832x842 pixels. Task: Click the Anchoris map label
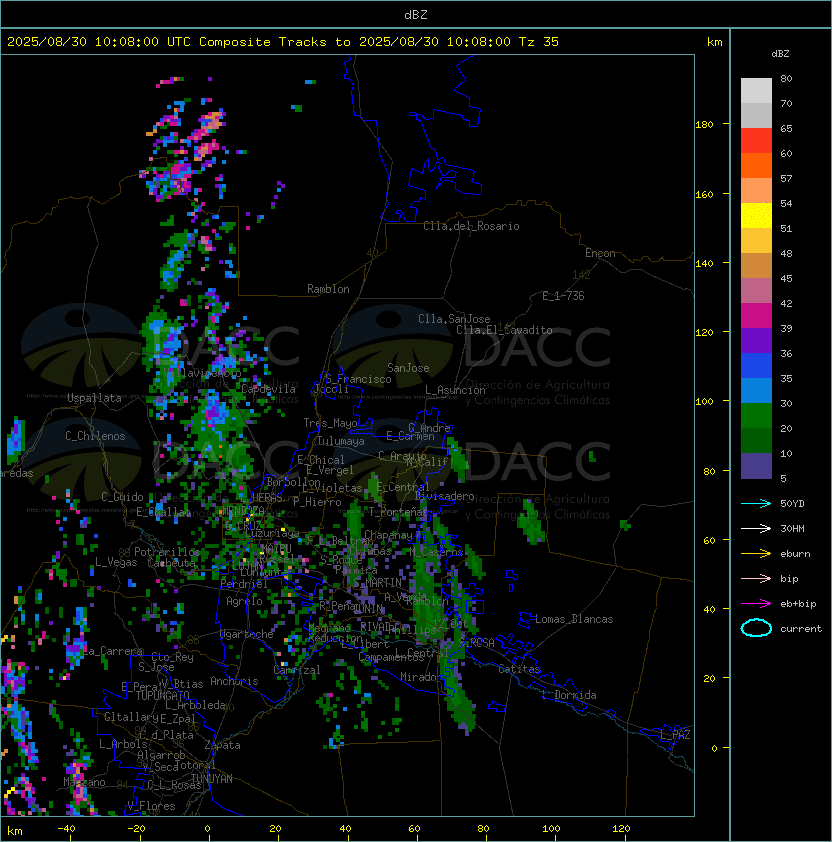(234, 681)
